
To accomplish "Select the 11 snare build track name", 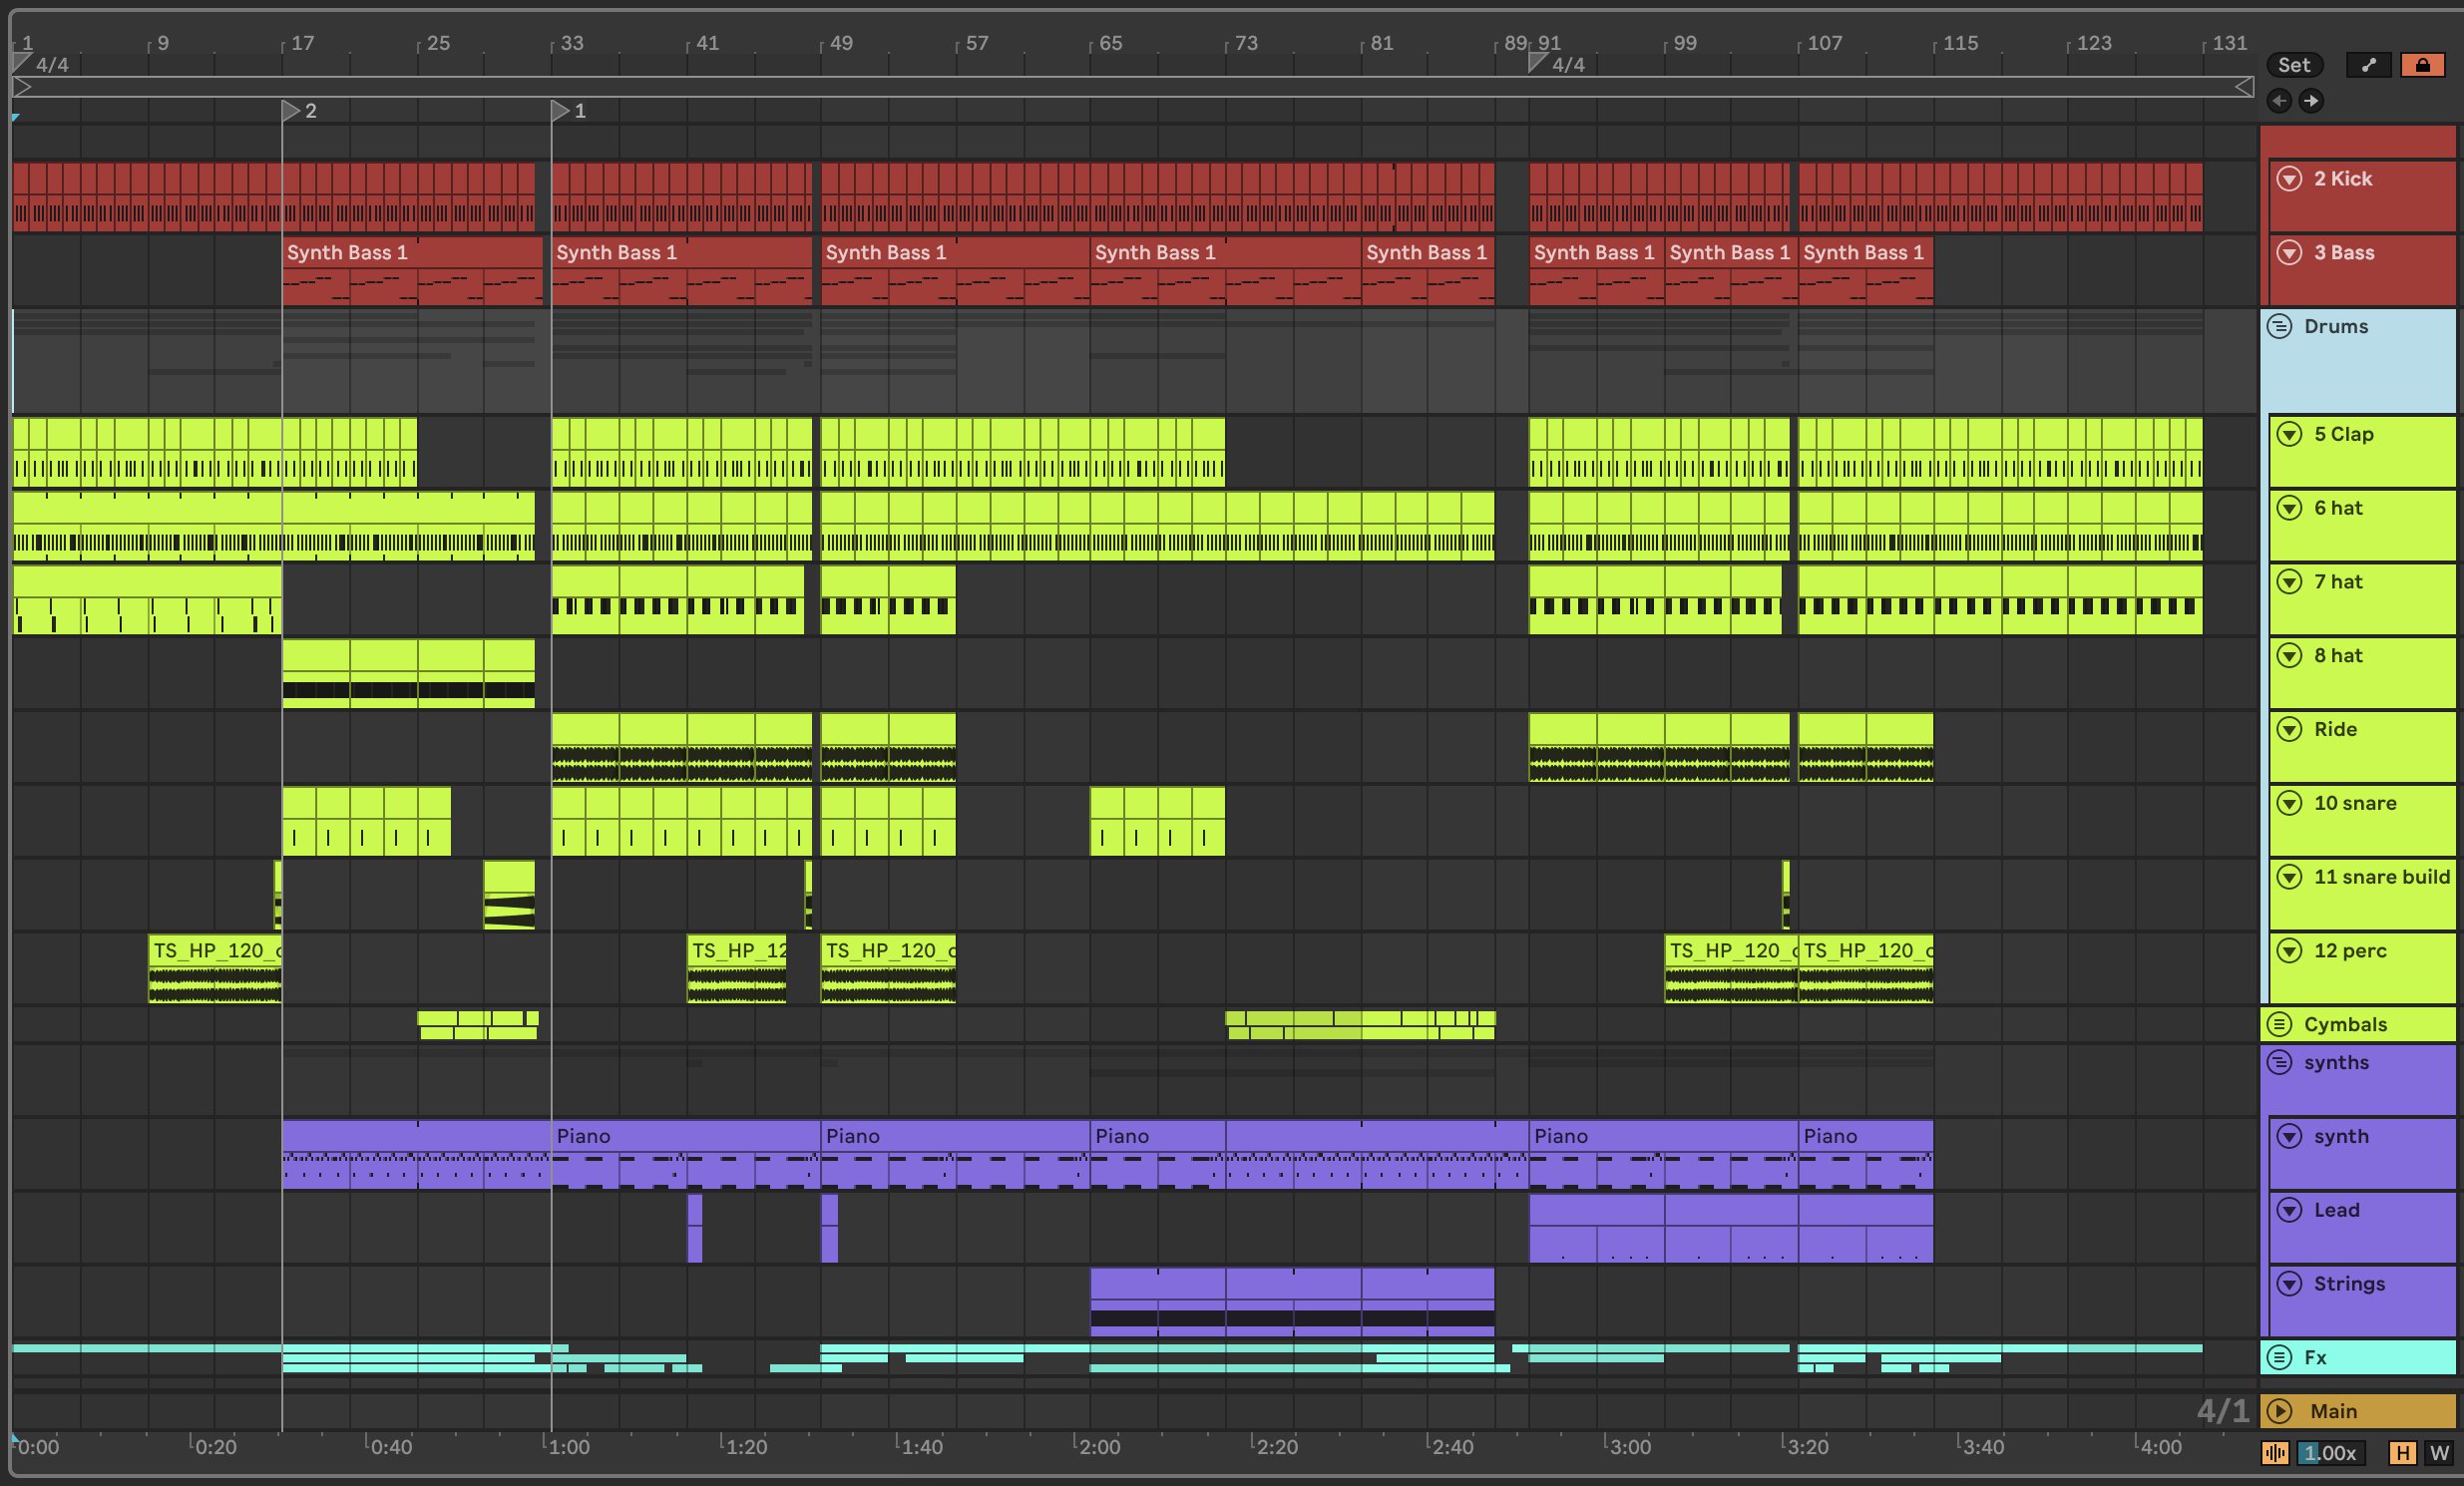I will click(x=2382, y=877).
